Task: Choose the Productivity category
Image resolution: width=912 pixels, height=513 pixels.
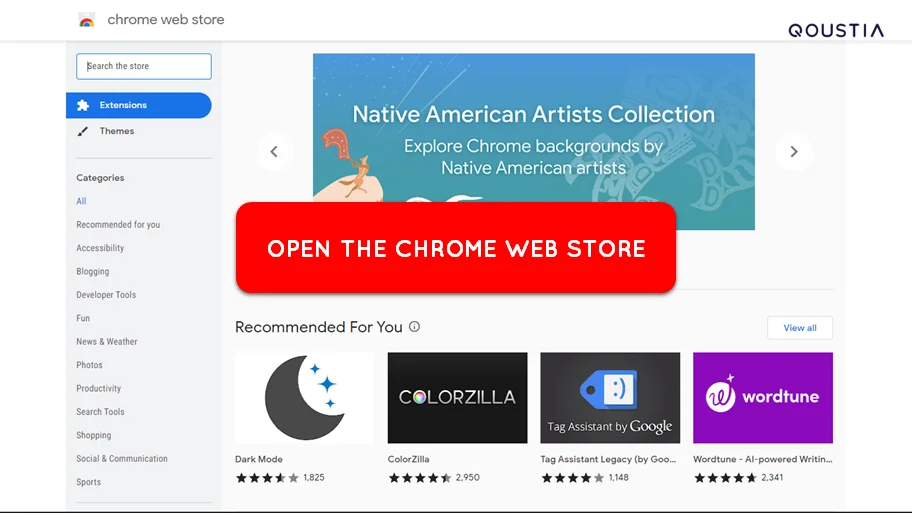Action: click(98, 389)
